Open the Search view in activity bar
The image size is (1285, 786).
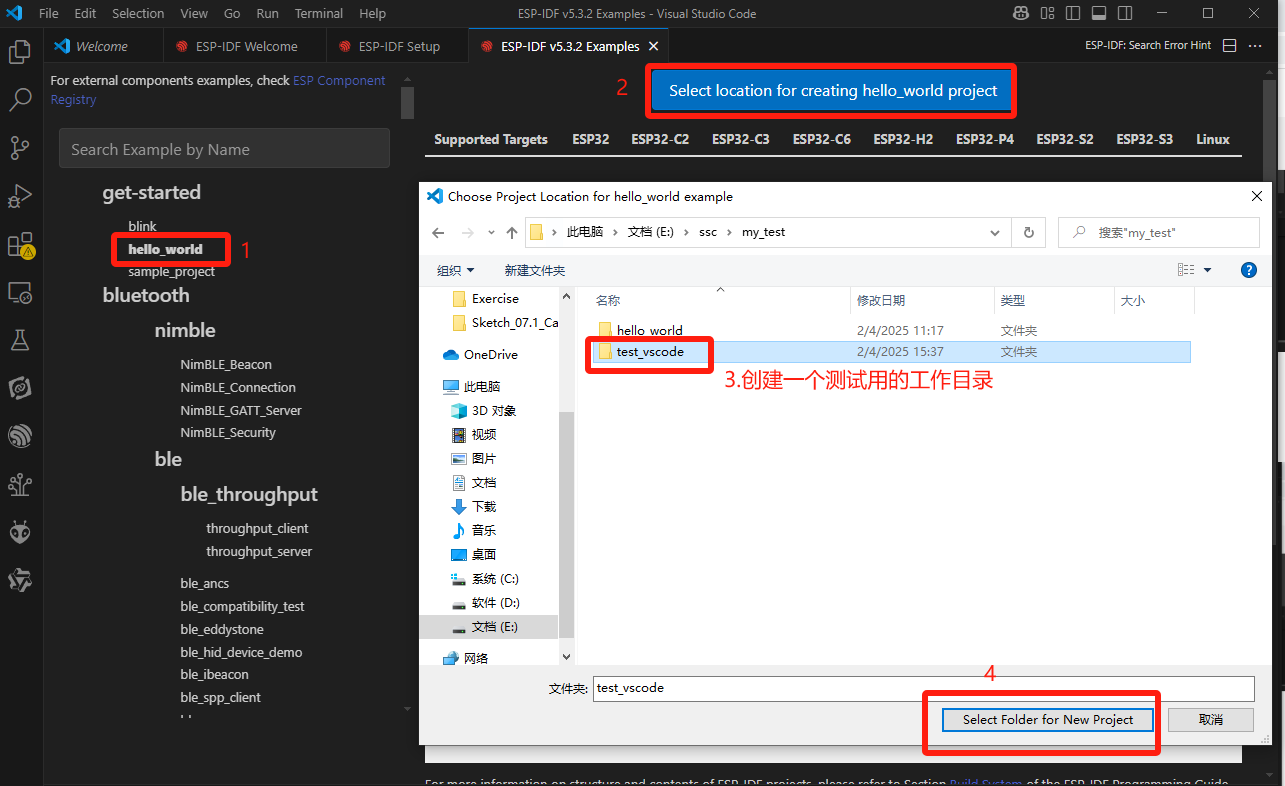(x=20, y=100)
